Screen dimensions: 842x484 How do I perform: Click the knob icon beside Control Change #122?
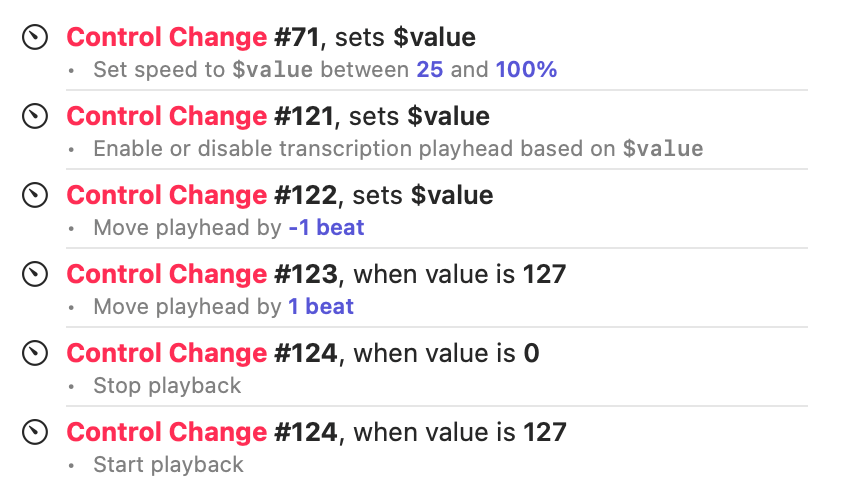pos(35,195)
